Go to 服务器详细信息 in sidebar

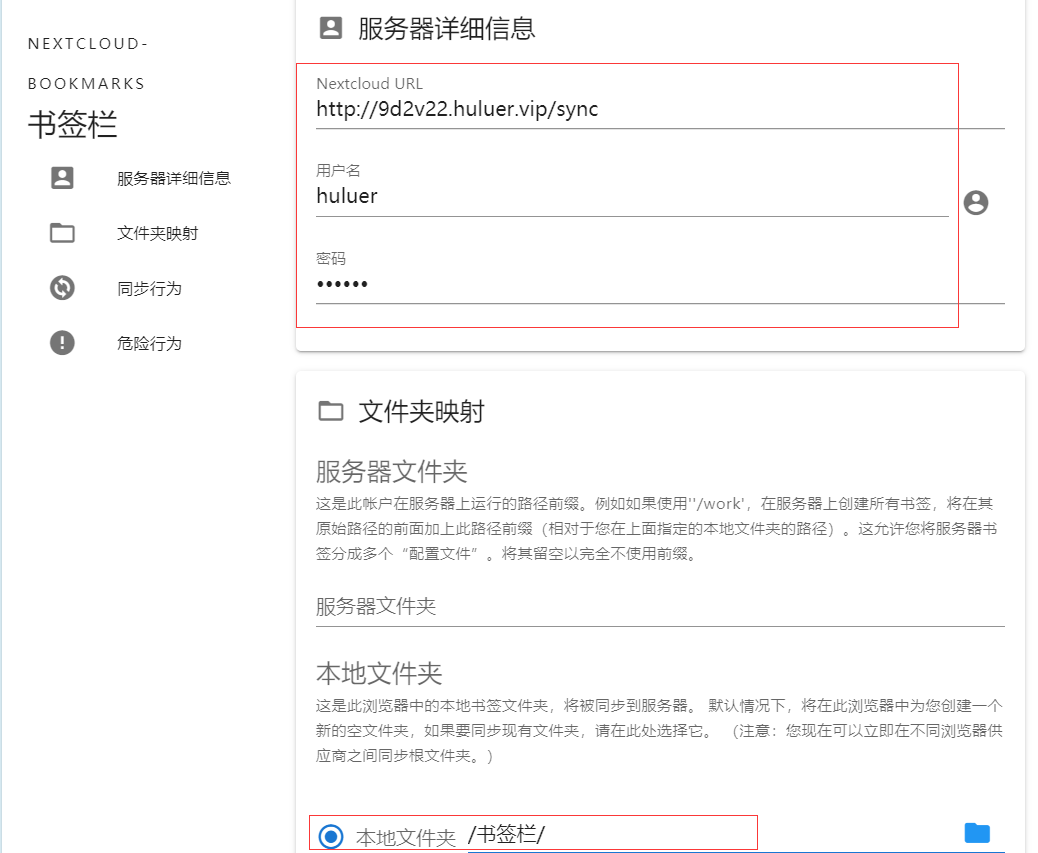point(173,178)
